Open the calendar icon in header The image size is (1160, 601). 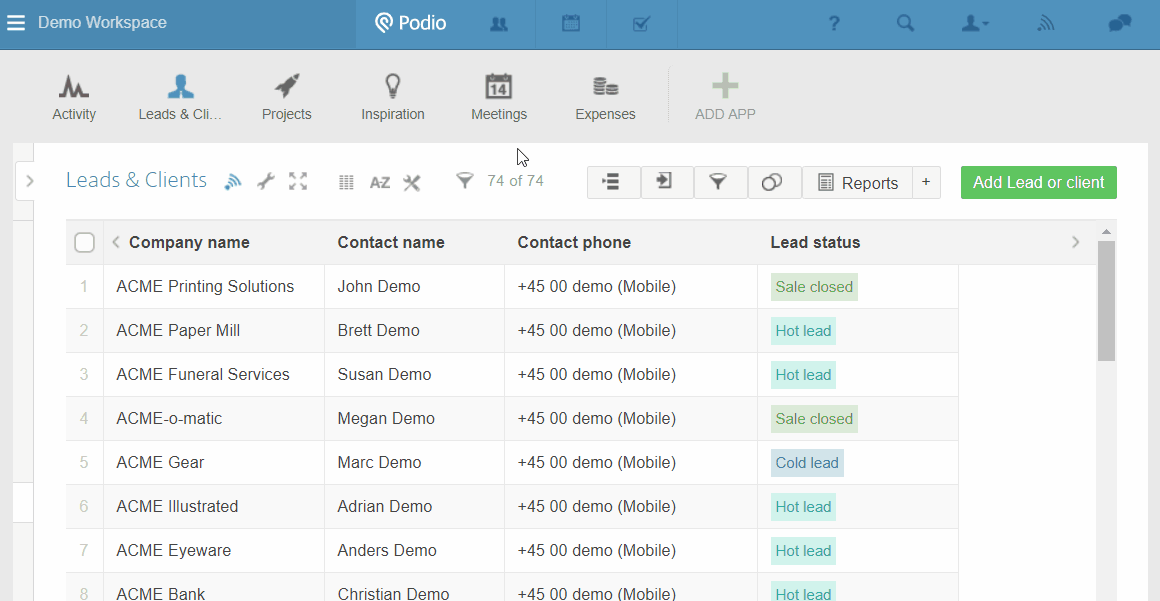point(570,23)
